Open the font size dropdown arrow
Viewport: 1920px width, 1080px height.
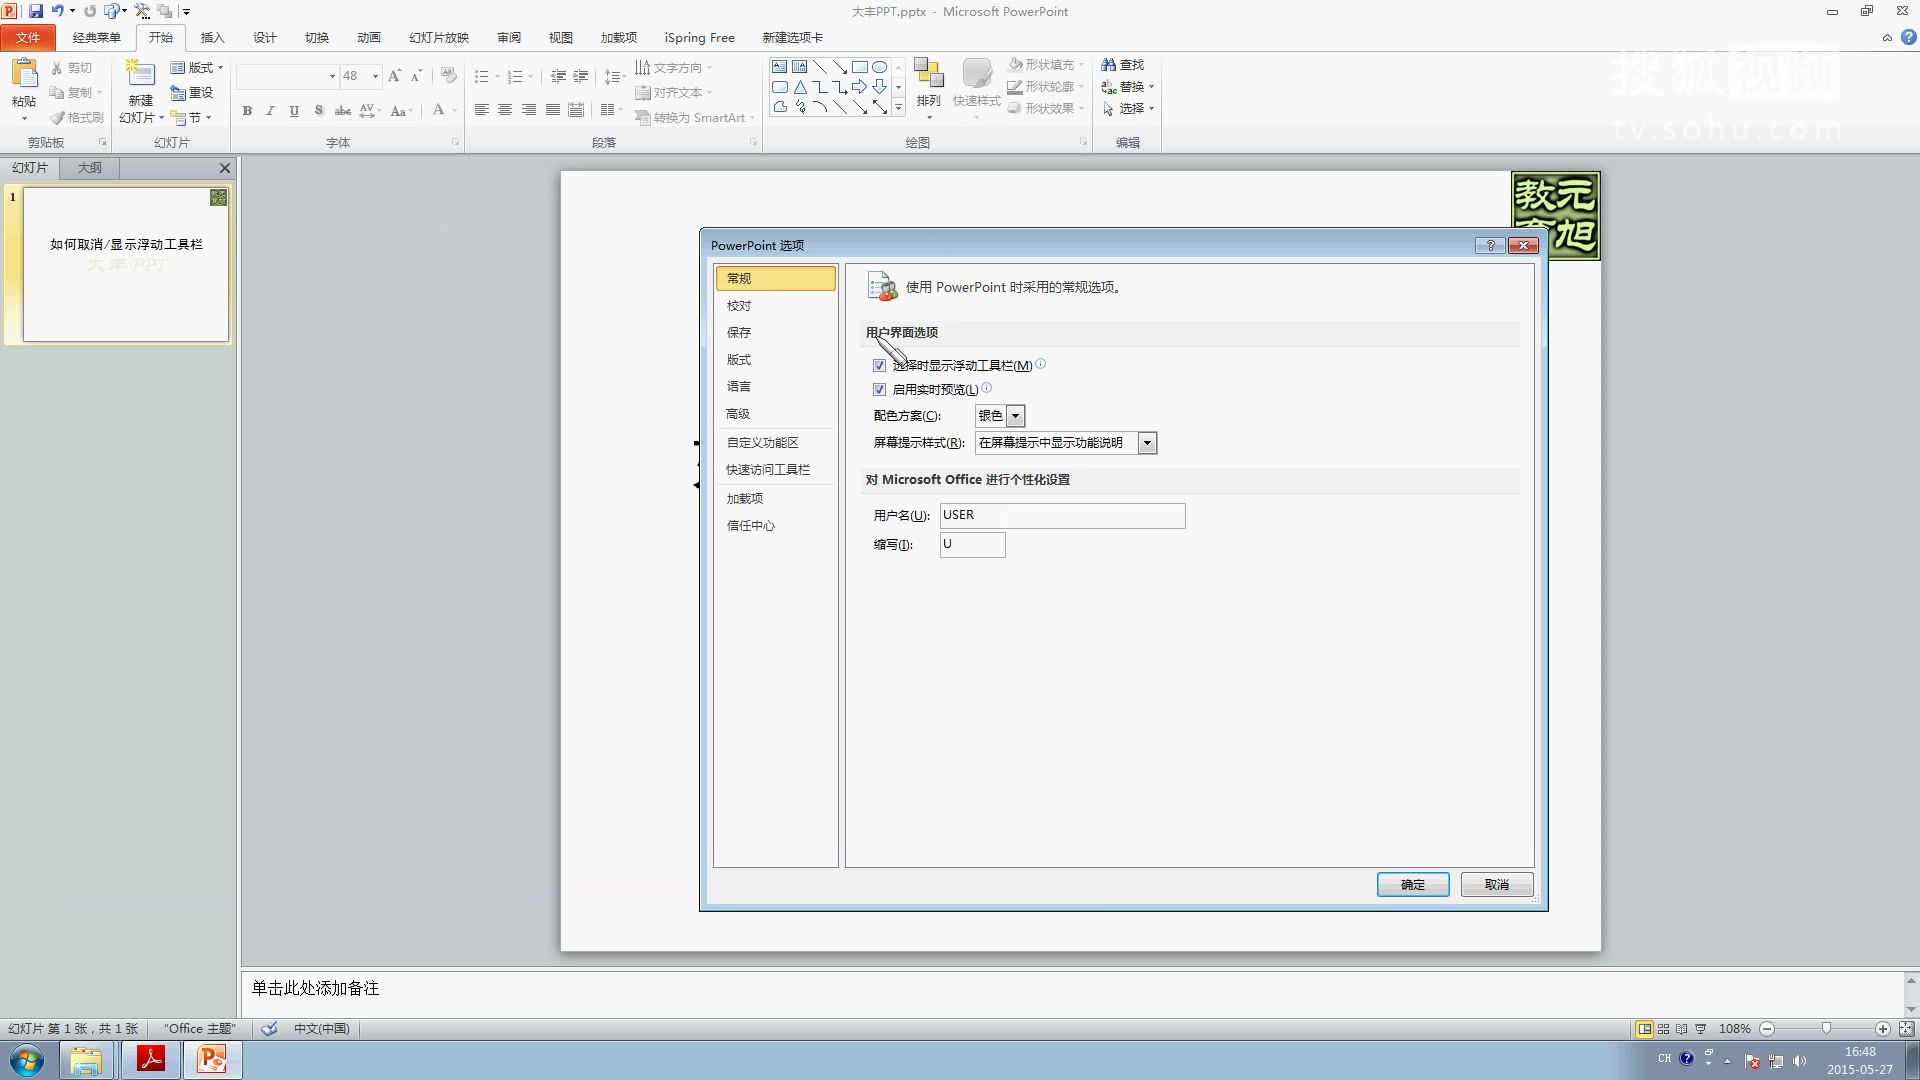point(375,76)
